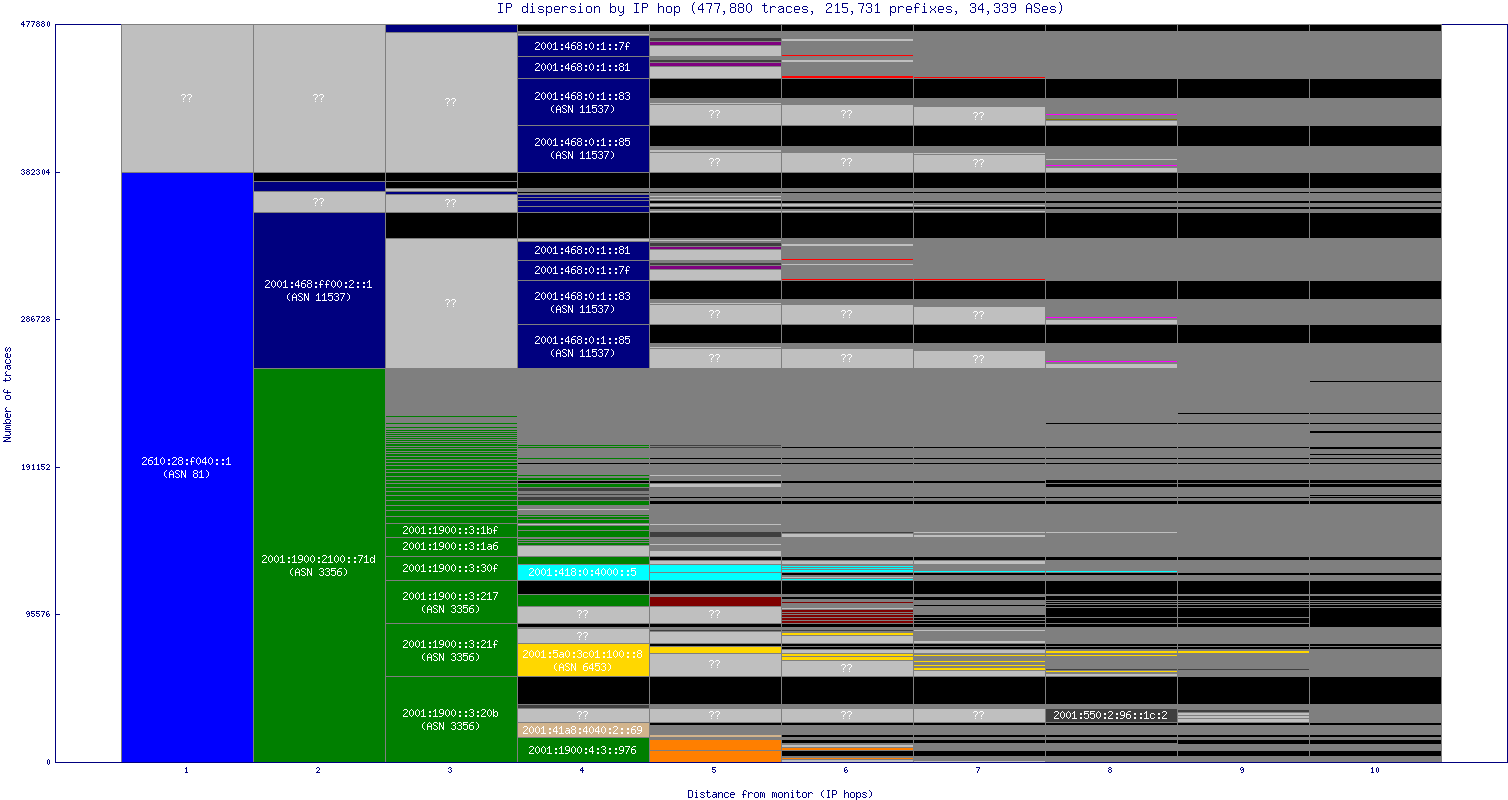Click the 477880 y-axis tick label

(x=35, y=25)
